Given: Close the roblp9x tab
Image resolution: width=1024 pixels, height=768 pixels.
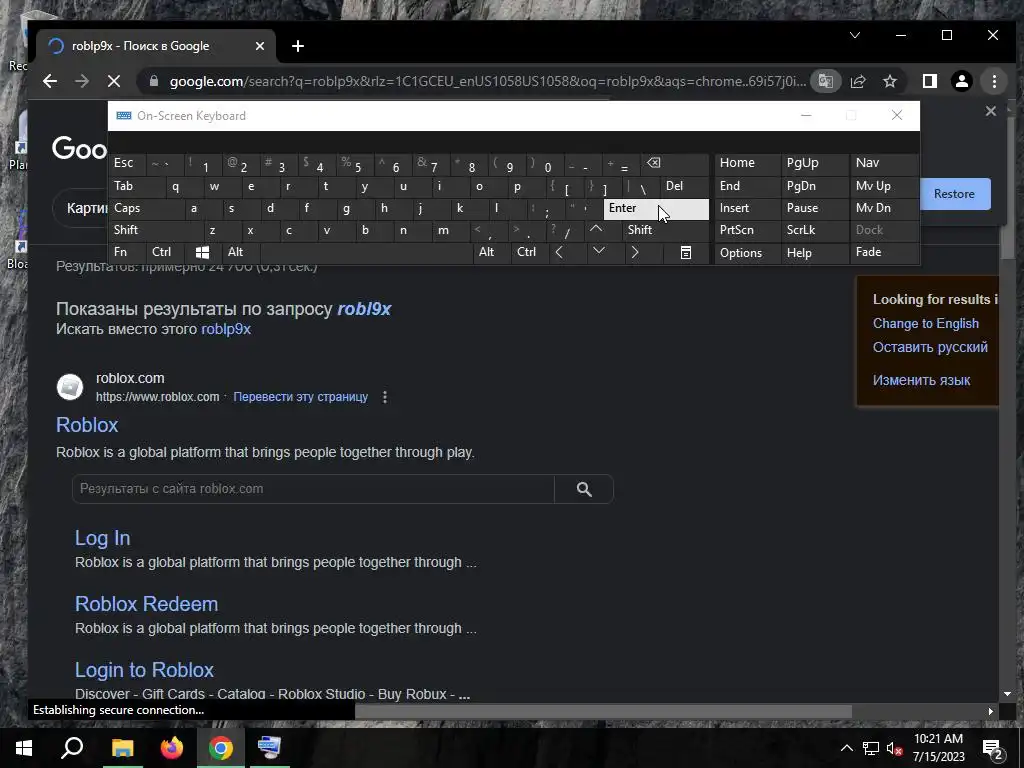Looking at the screenshot, I should click(x=259, y=46).
